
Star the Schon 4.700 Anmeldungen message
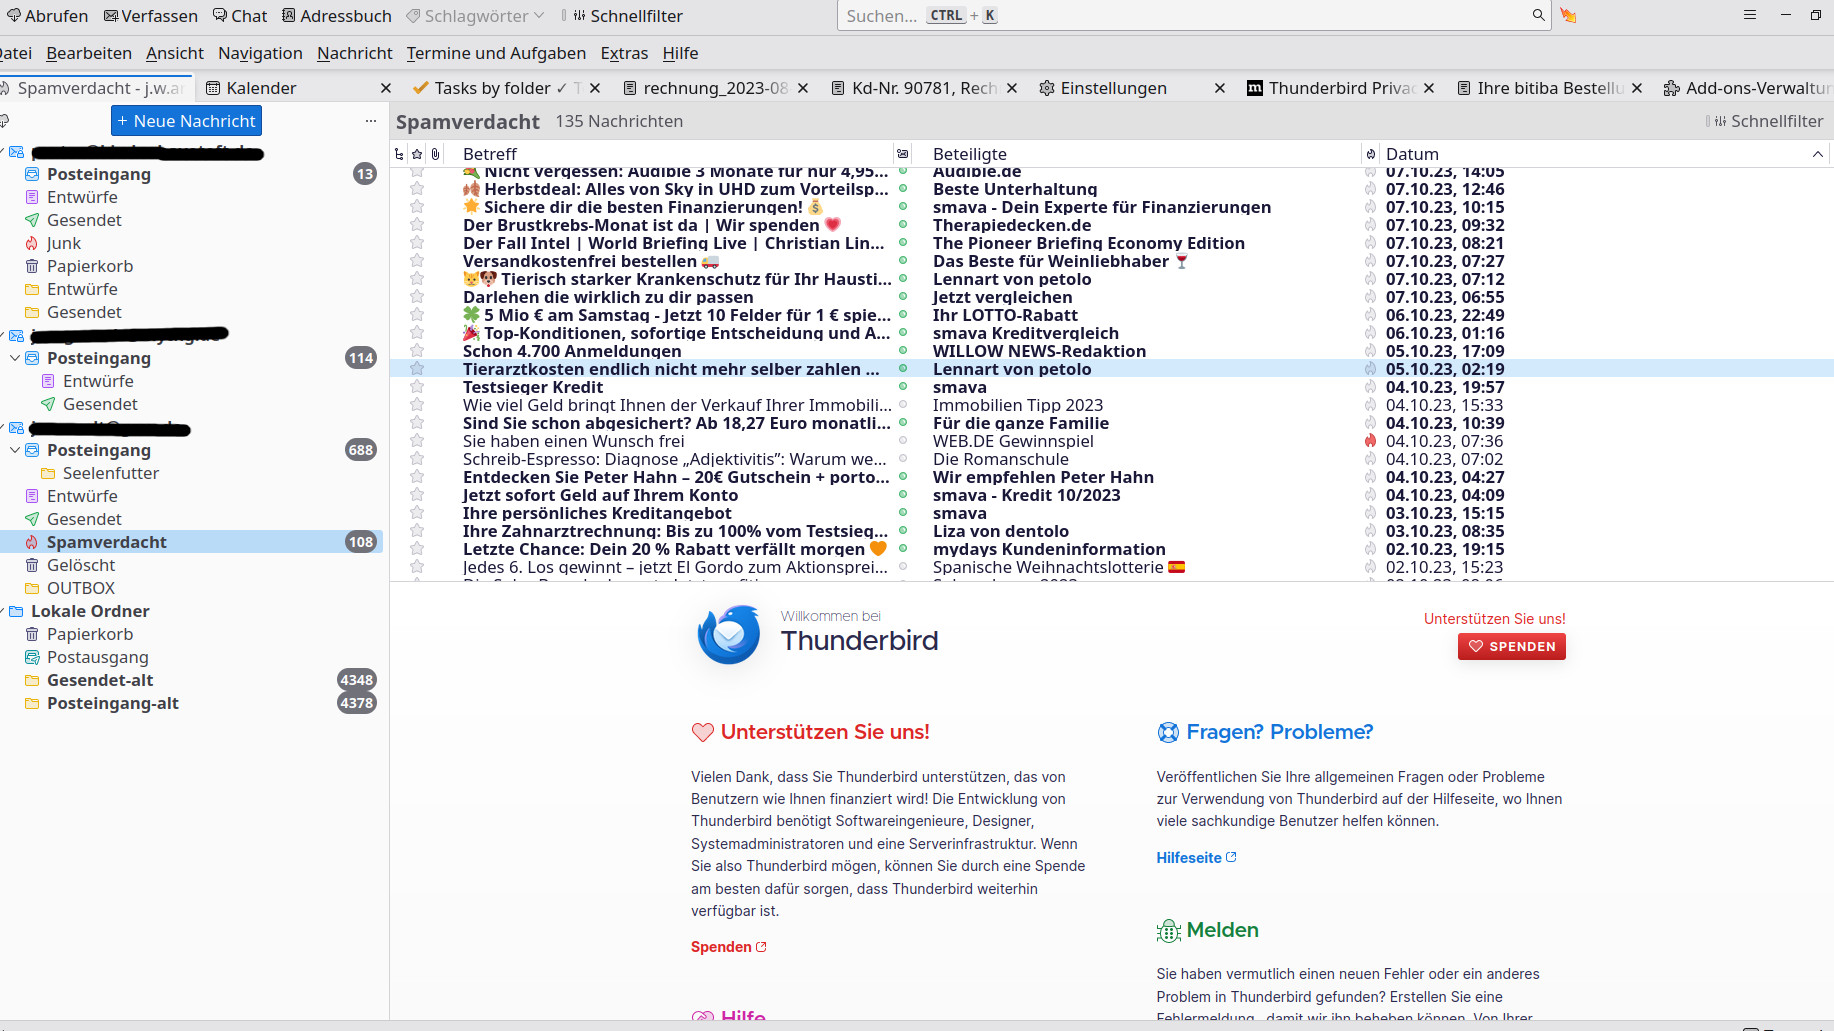[417, 351]
